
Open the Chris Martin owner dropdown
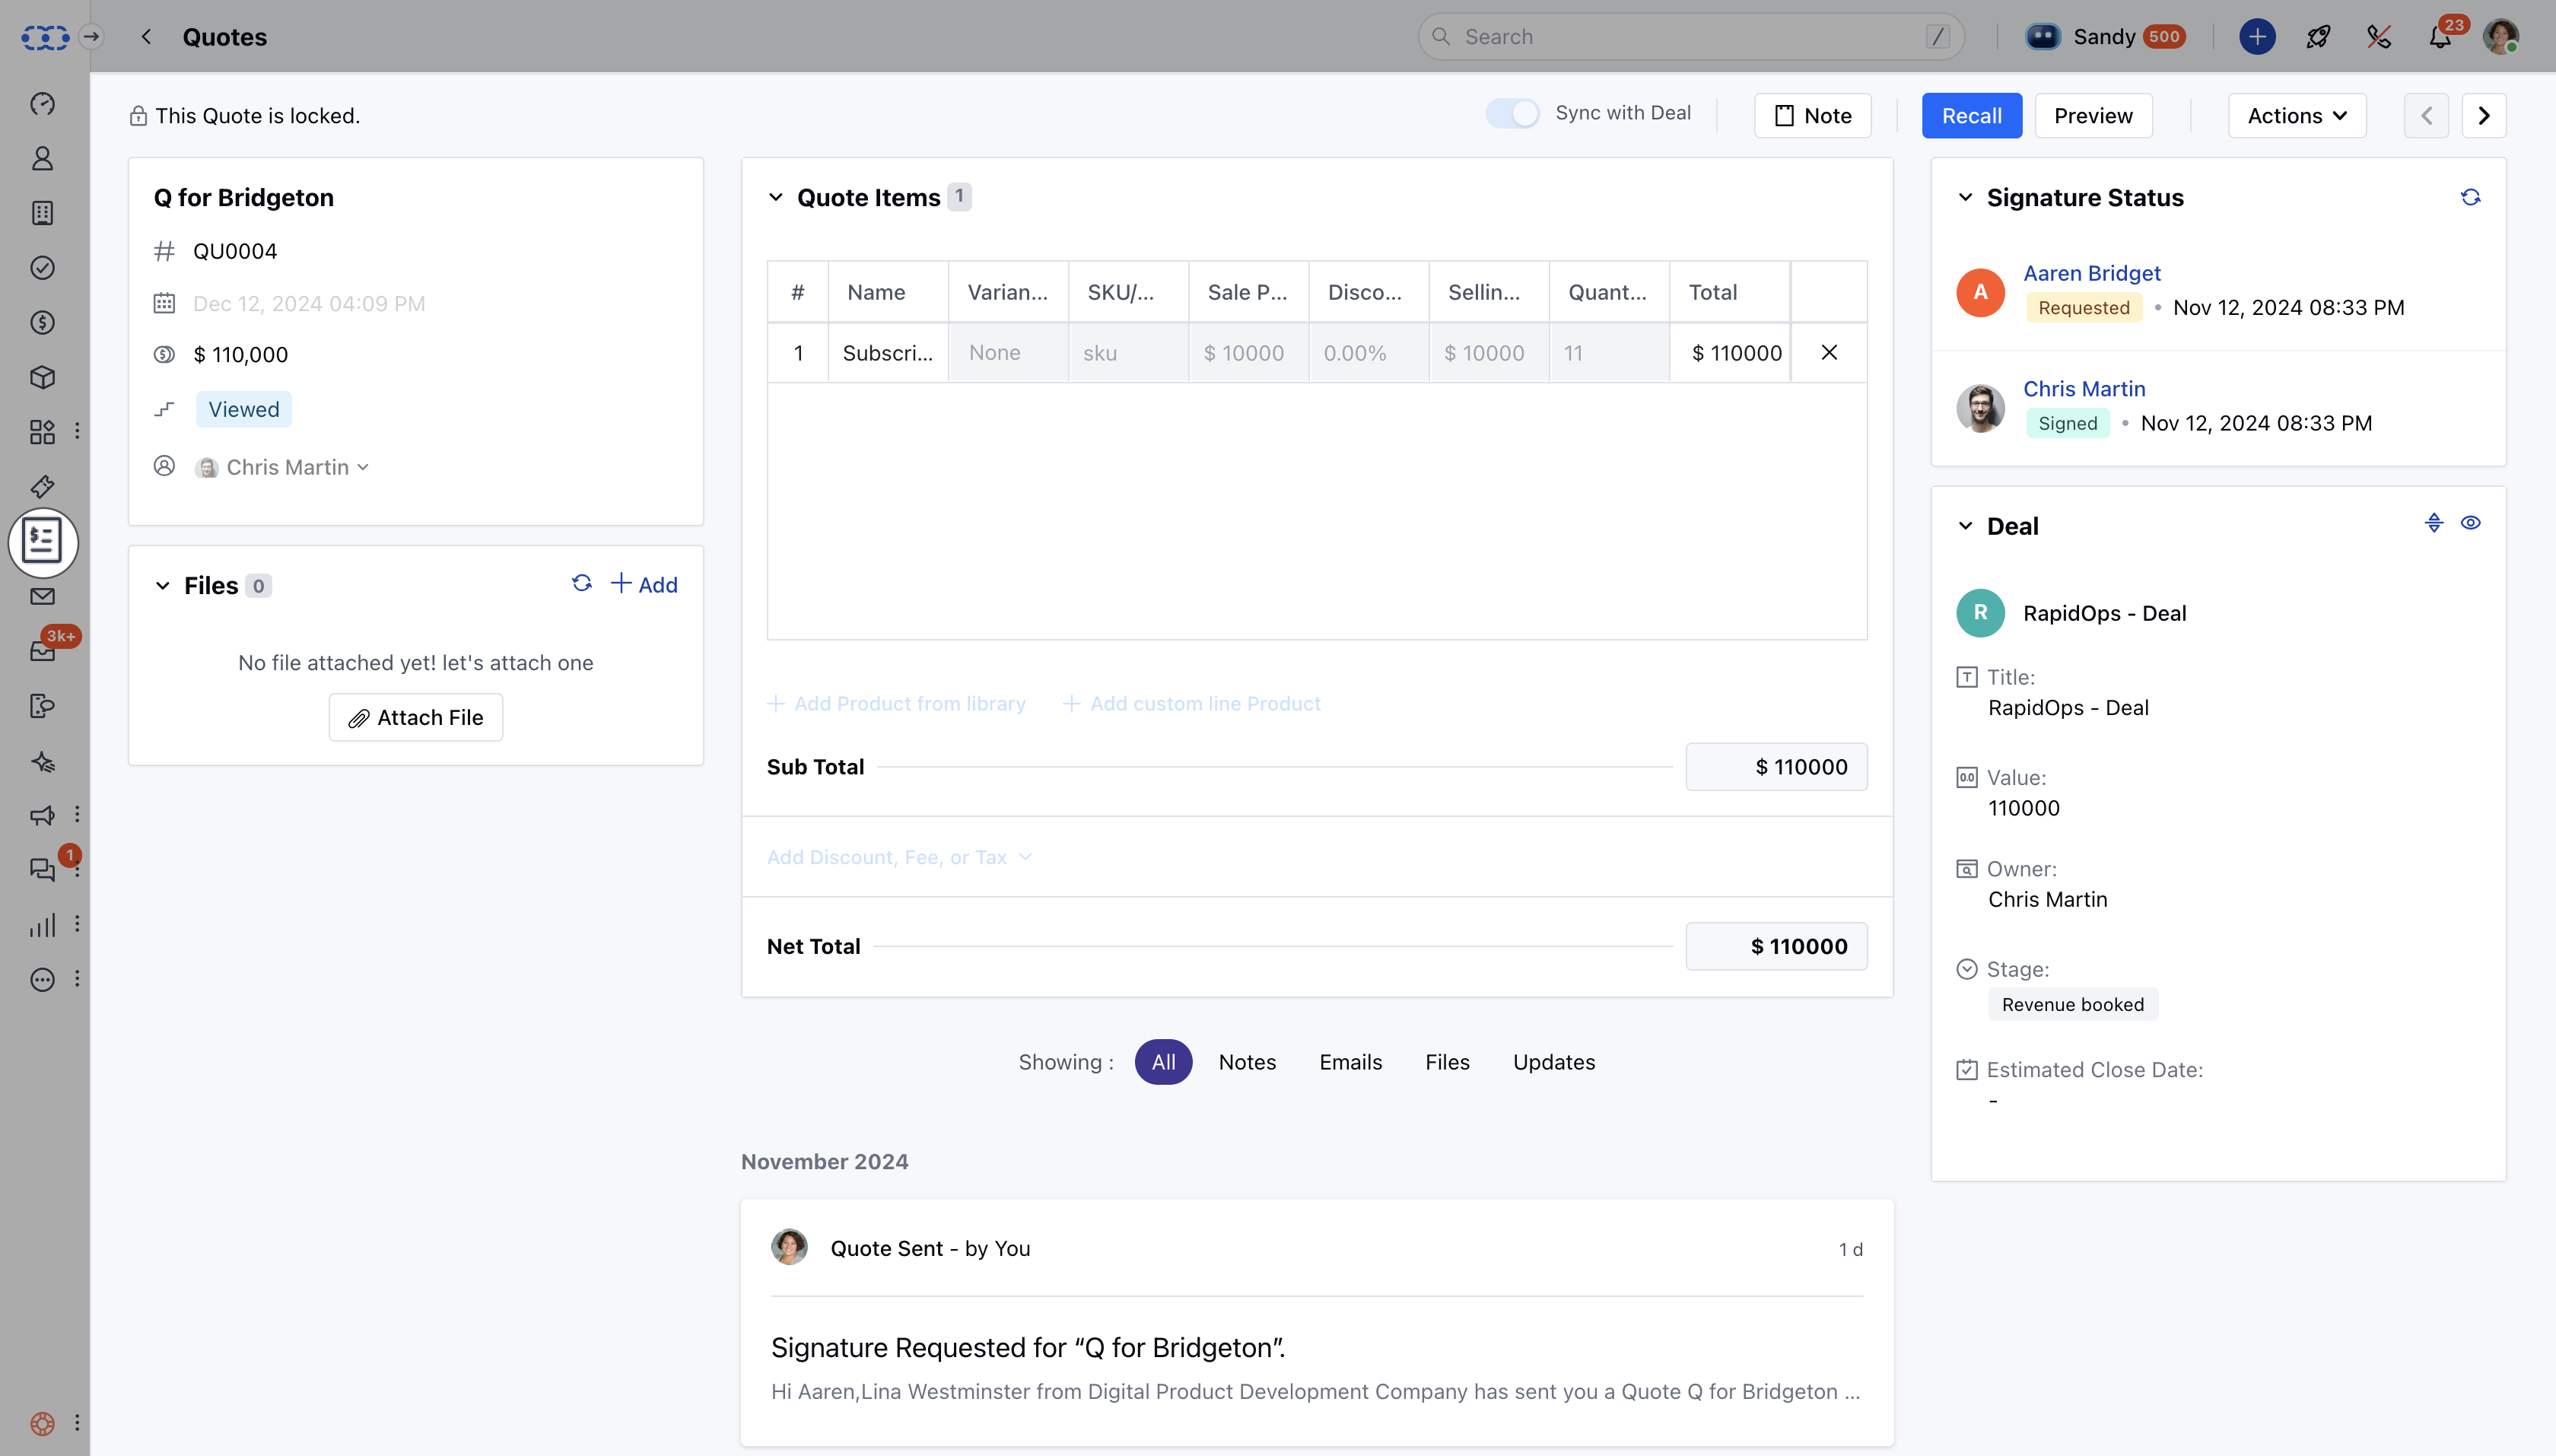pyautogui.click(x=282, y=467)
